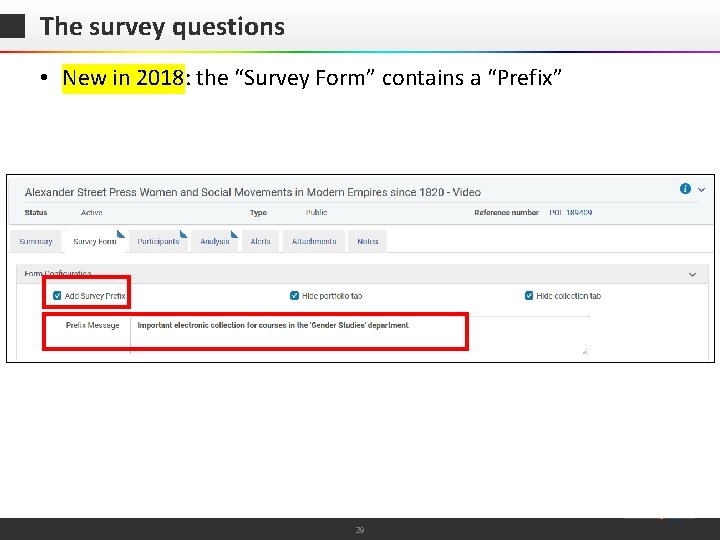Click the Form Configuration header text
720x540 pixels.
click(x=58, y=274)
